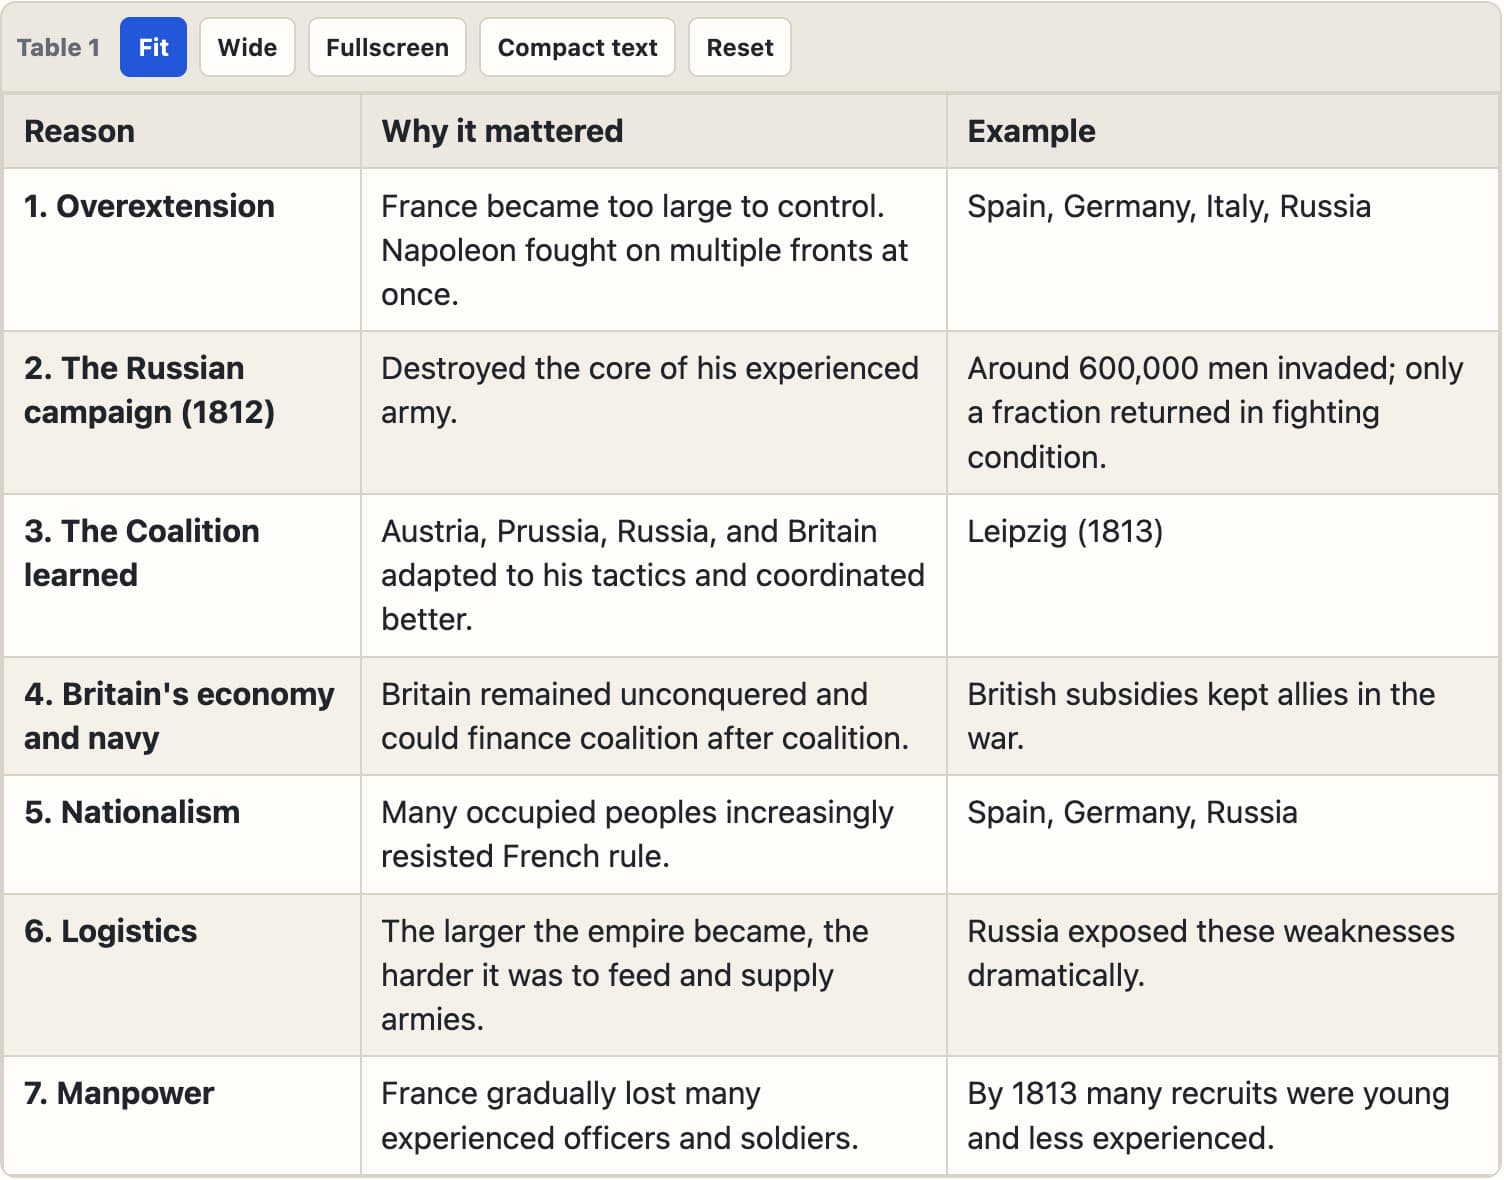Click the Table 1 label
Screen dimensions: 1504x1180
point(58,47)
